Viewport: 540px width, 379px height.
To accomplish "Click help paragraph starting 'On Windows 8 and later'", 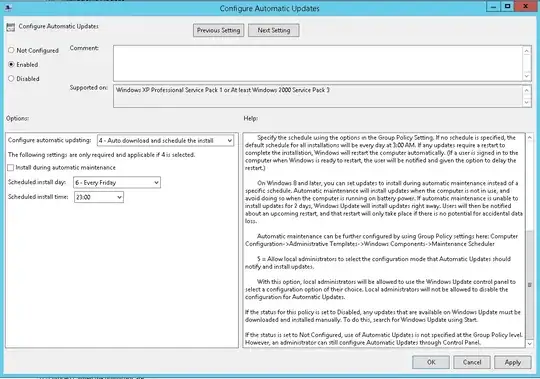I will tap(384, 202).
